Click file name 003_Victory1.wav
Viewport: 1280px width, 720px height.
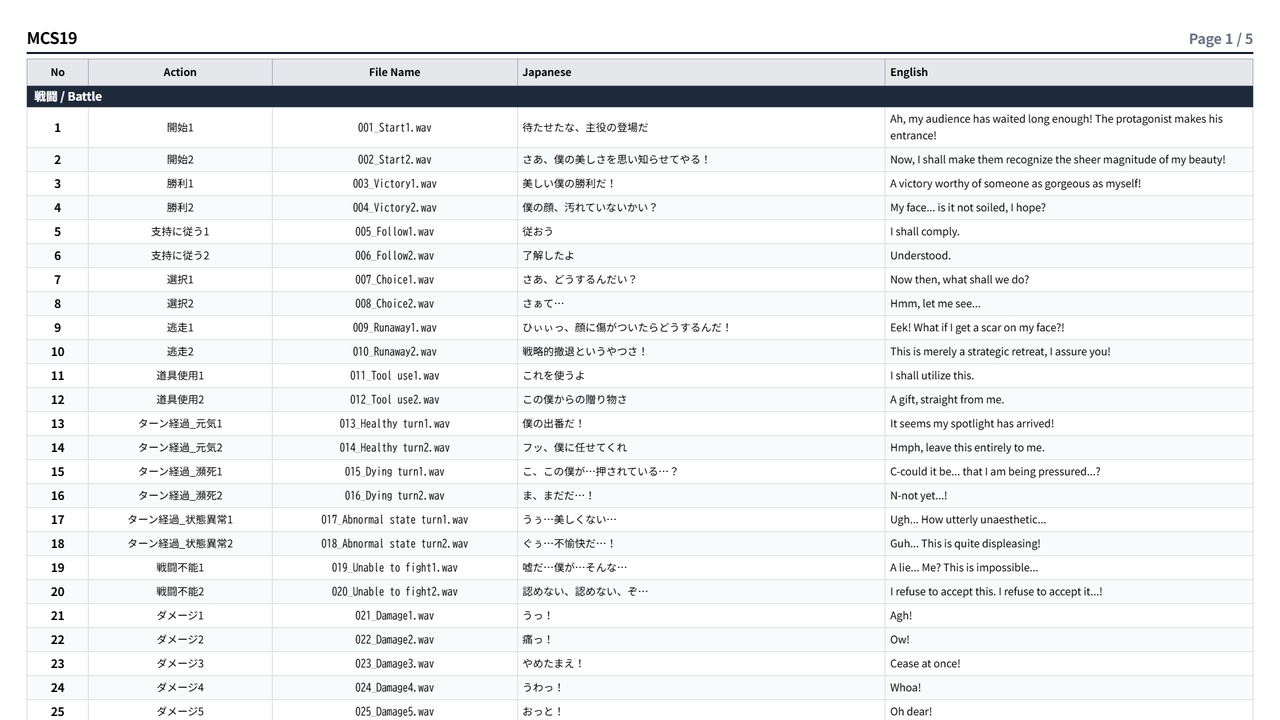tap(394, 184)
